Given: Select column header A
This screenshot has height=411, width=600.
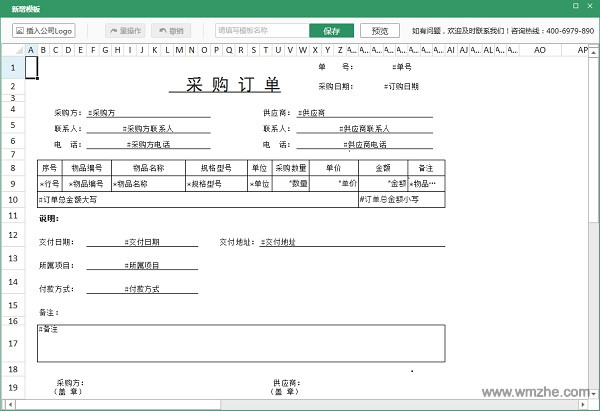Looking at the screenshot, I should point(31,50).
